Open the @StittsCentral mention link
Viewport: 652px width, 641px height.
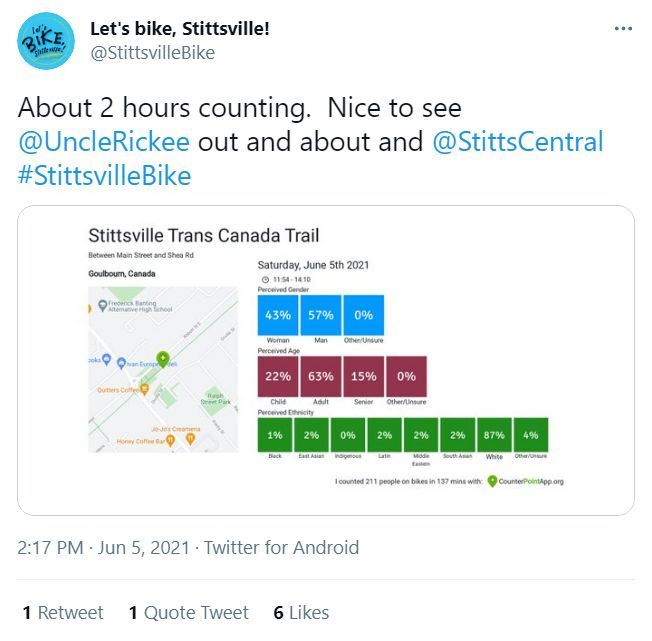coord(518,141)
